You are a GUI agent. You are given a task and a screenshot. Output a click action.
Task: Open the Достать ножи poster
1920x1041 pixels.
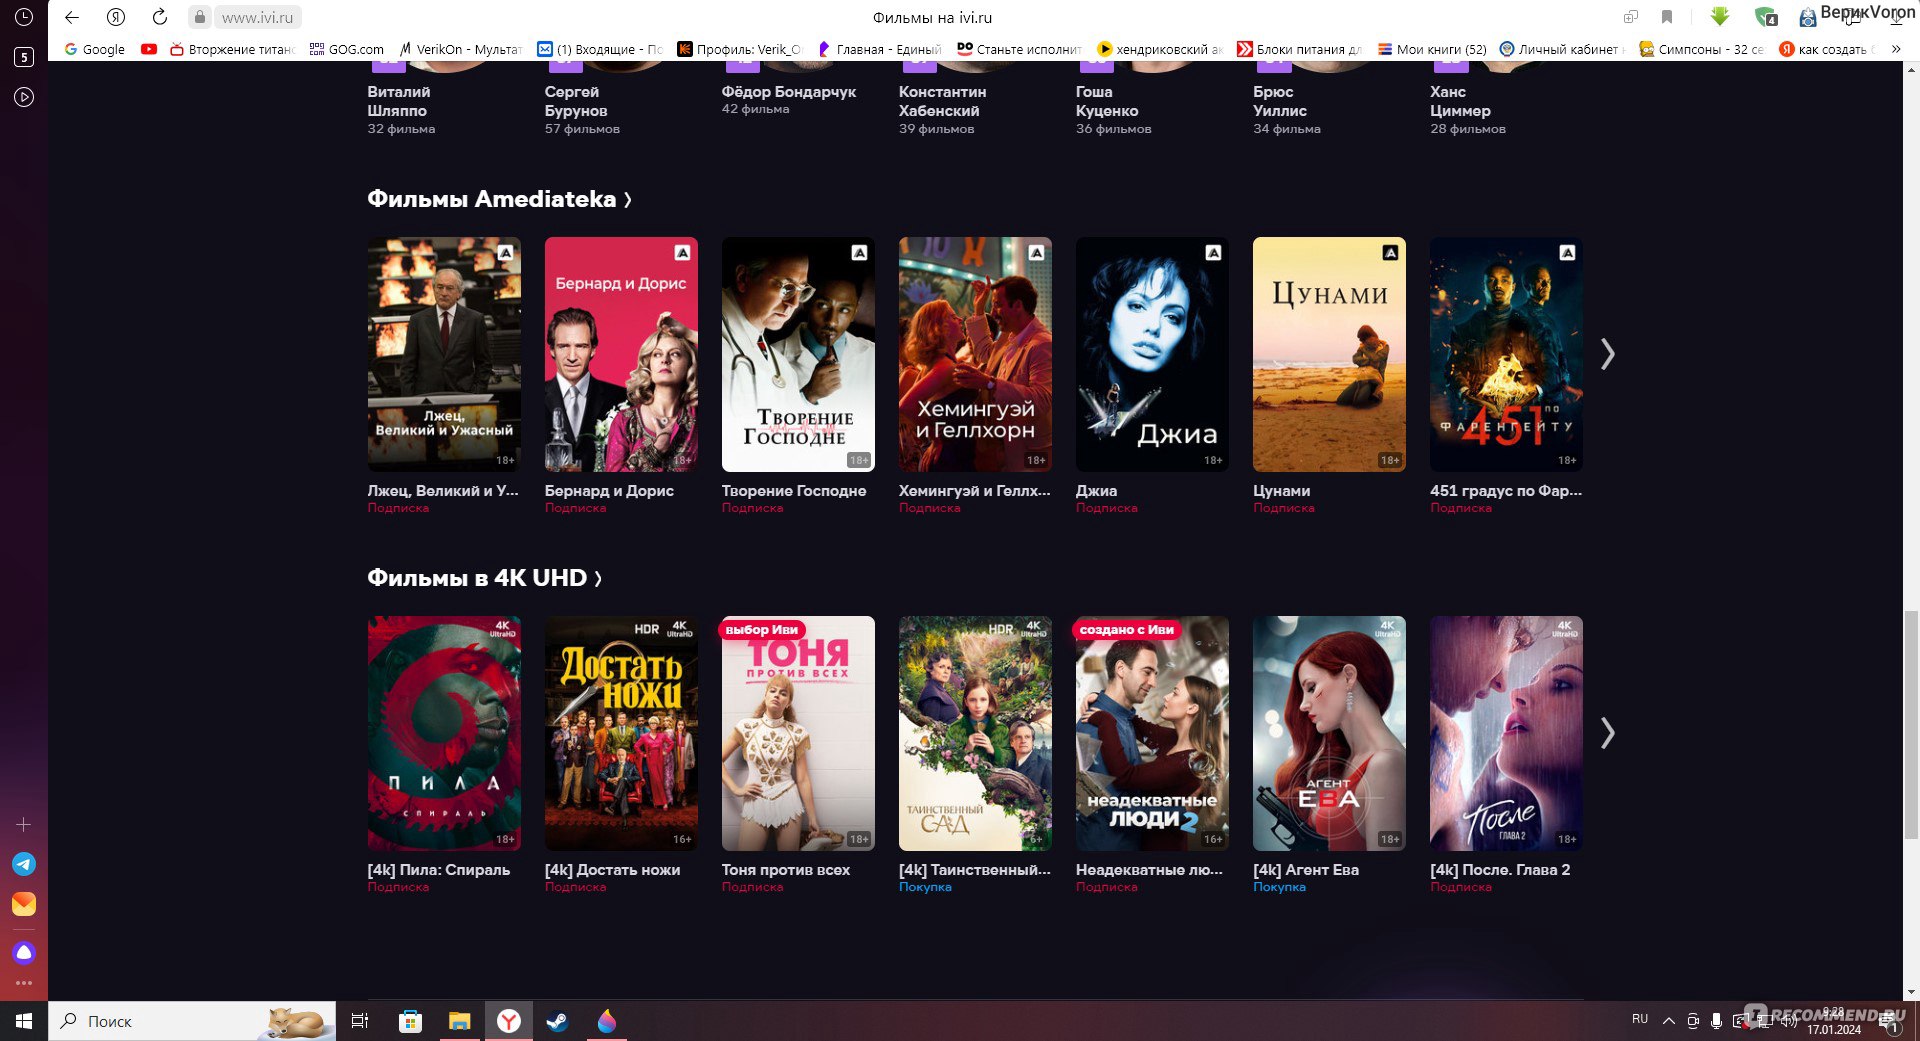(x=621, y=733)
